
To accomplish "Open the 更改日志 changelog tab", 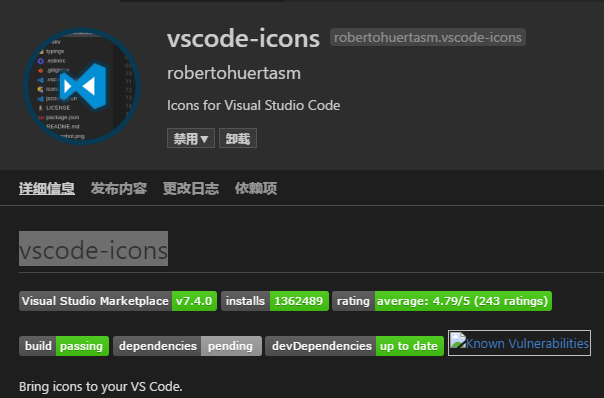I will click(191, 188).
